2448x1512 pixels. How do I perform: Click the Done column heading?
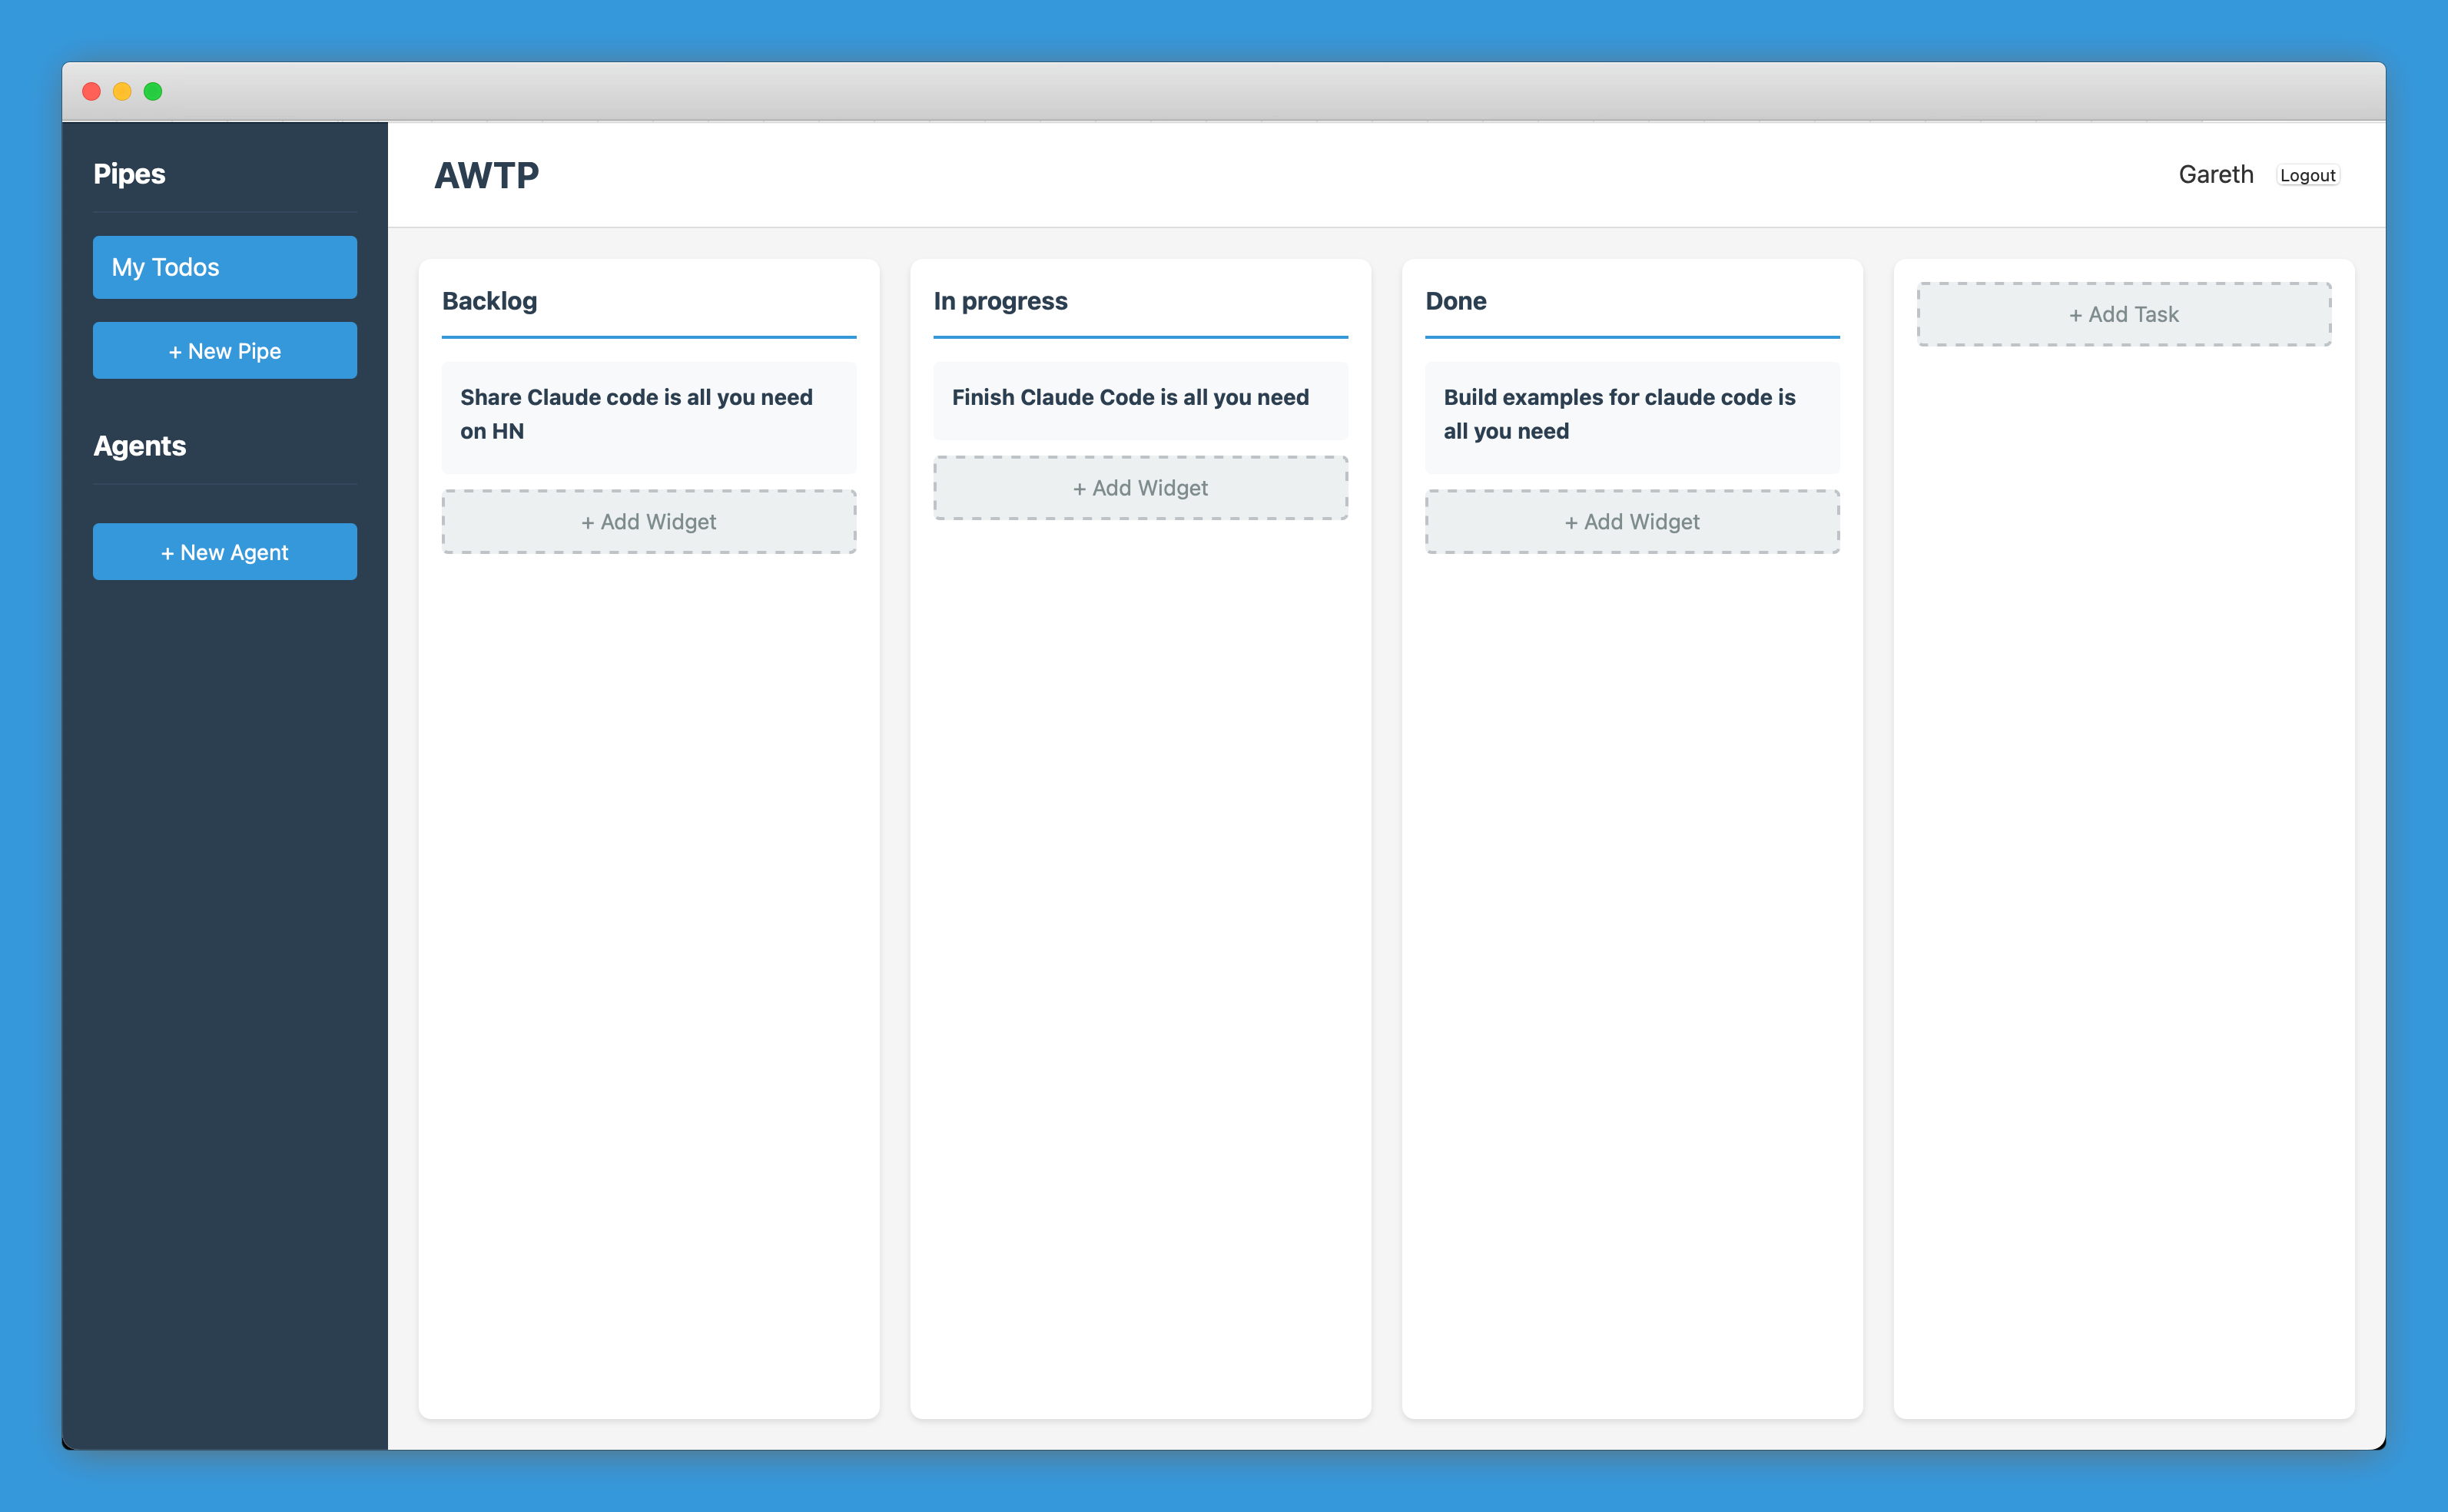[1455, 301]
